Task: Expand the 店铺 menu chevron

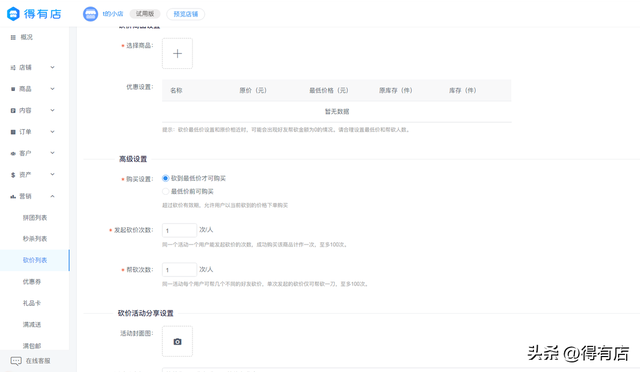Action: (x=52, y=67)
